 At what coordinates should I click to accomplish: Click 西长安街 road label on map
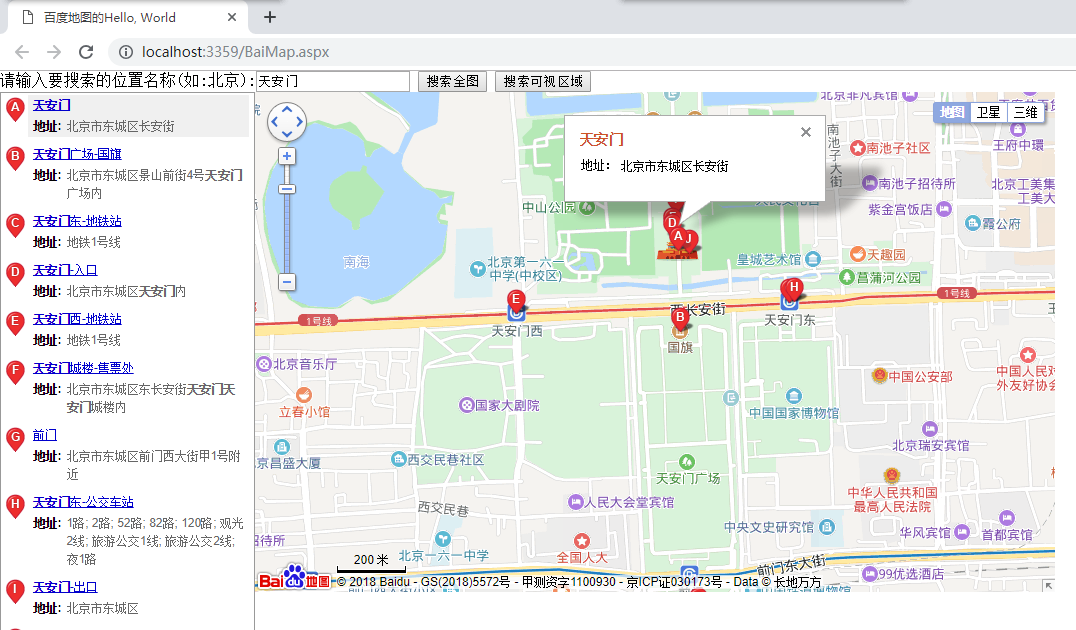[698, 310]
